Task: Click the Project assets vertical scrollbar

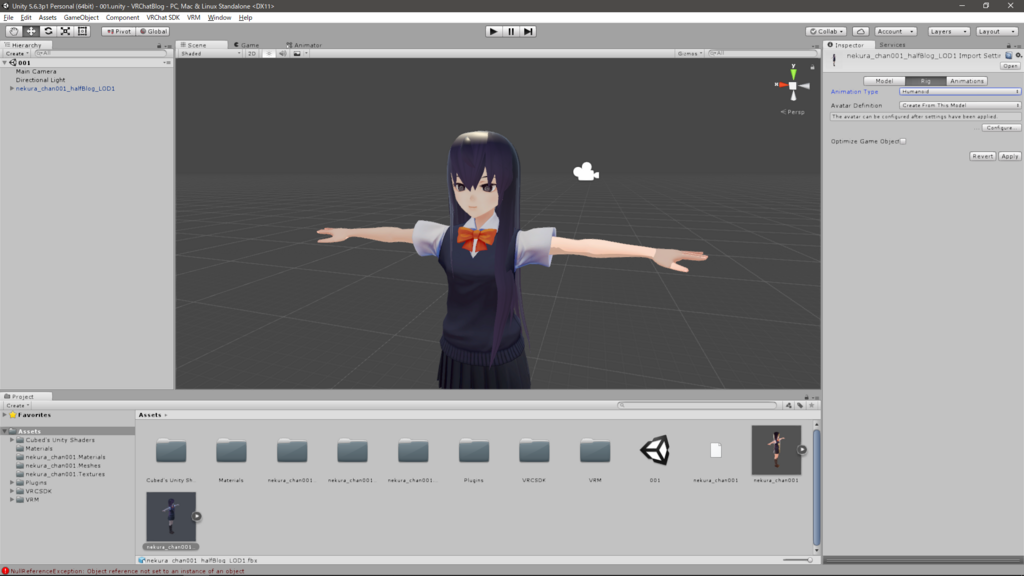Action: point(816,487)
